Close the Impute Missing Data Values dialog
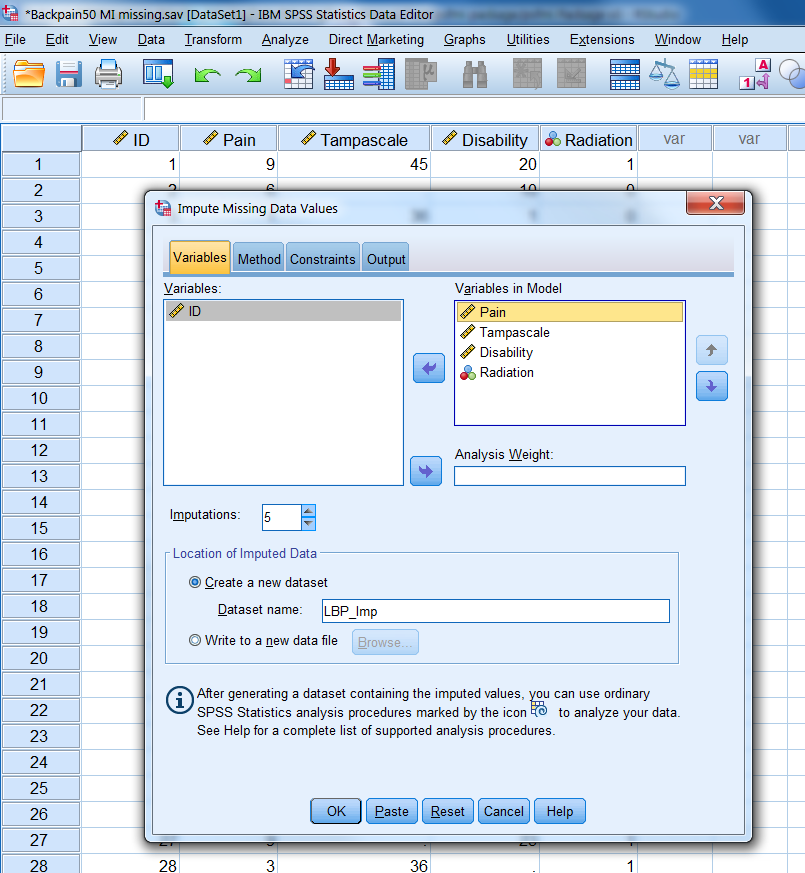The image size is (805, 873). pyautogui.click(x=715, y=203)
